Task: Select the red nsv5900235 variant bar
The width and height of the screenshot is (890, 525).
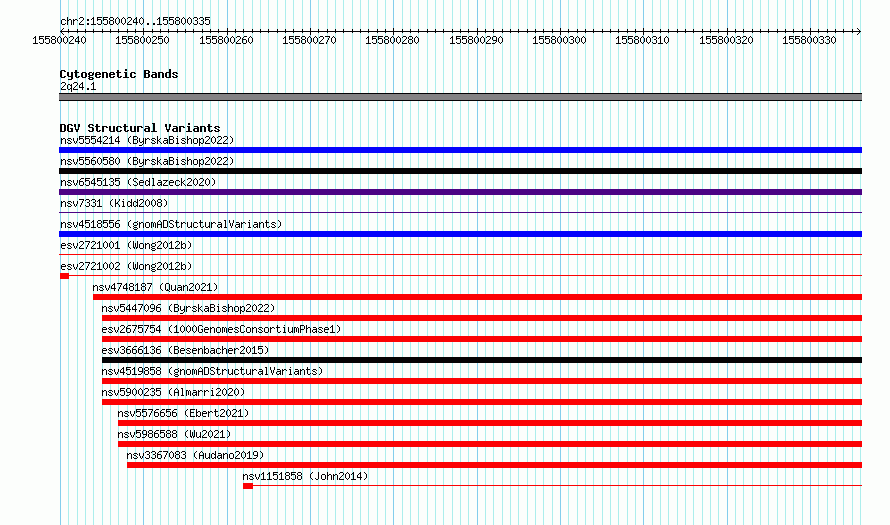Action: click(x=482, y=402)
